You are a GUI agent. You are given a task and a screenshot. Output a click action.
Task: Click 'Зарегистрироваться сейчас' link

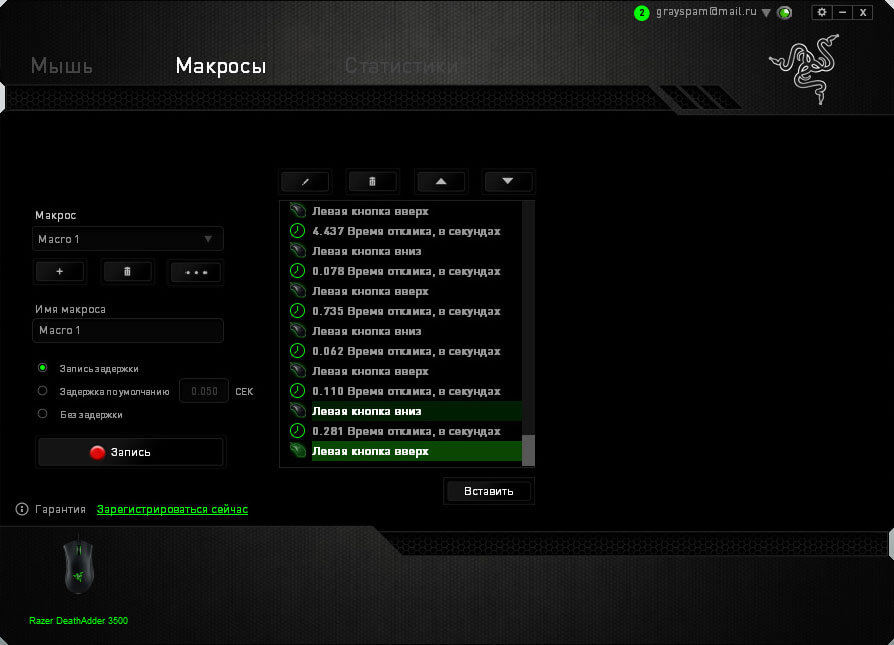pos(172,509)
